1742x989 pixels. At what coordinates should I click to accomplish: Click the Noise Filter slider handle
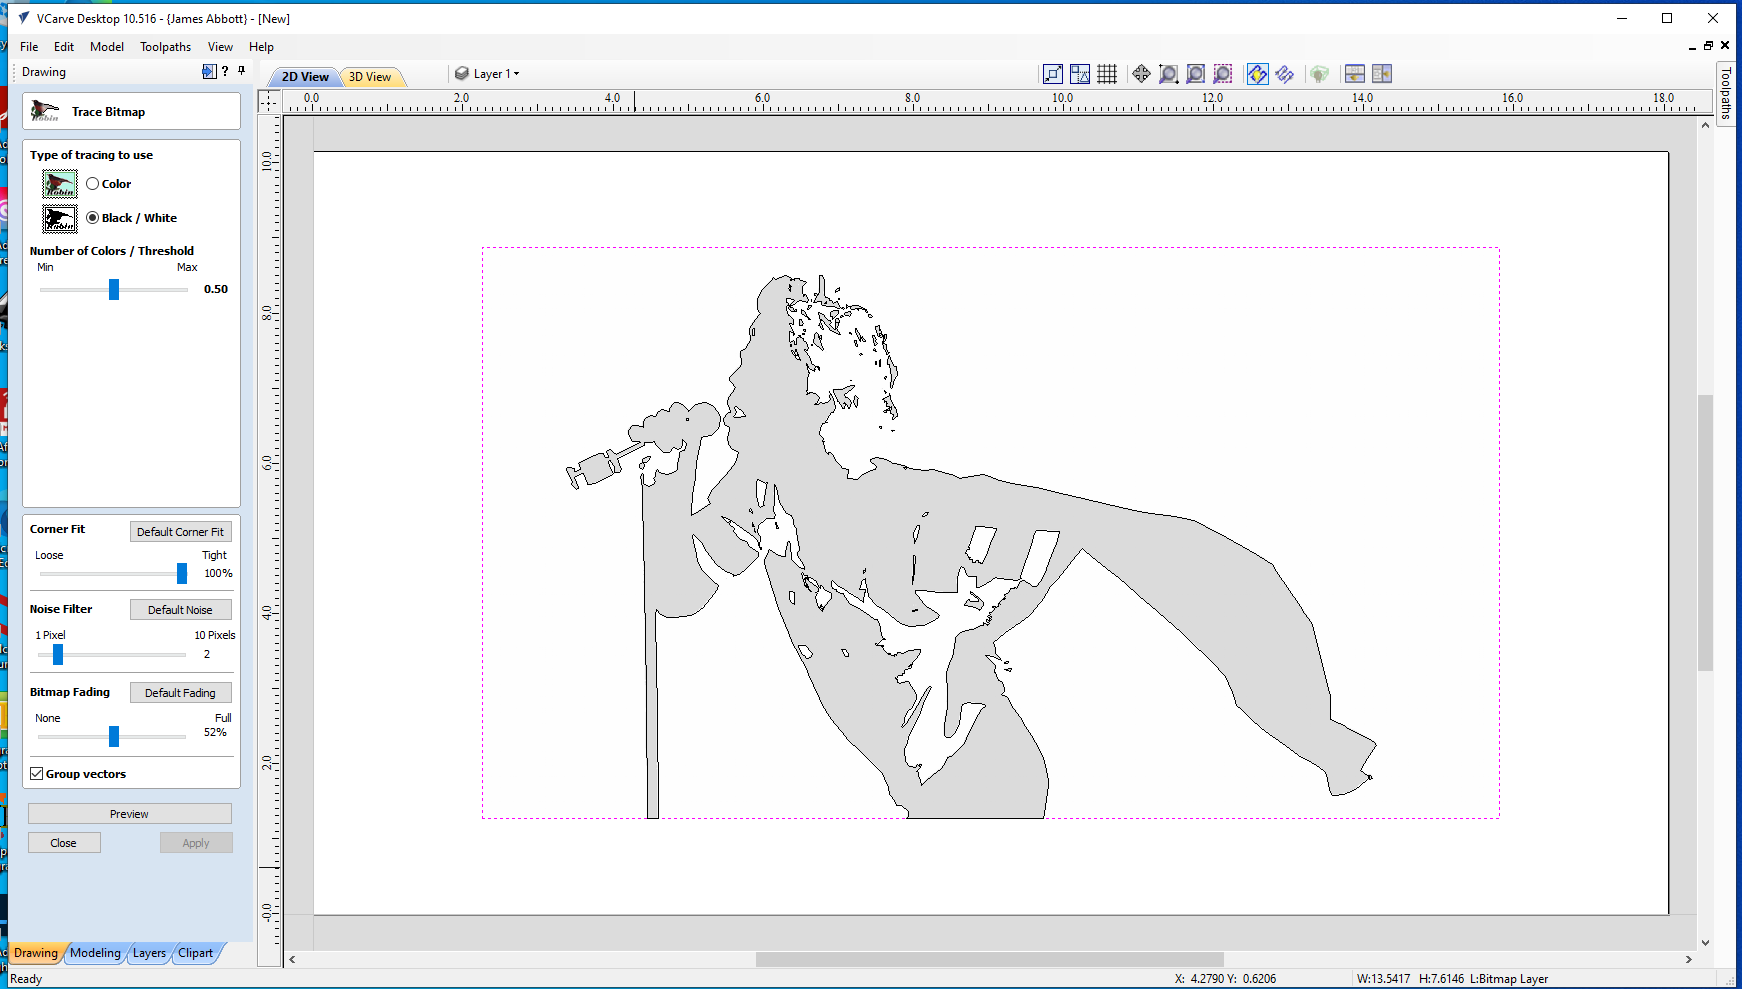[x=58, y=654]
